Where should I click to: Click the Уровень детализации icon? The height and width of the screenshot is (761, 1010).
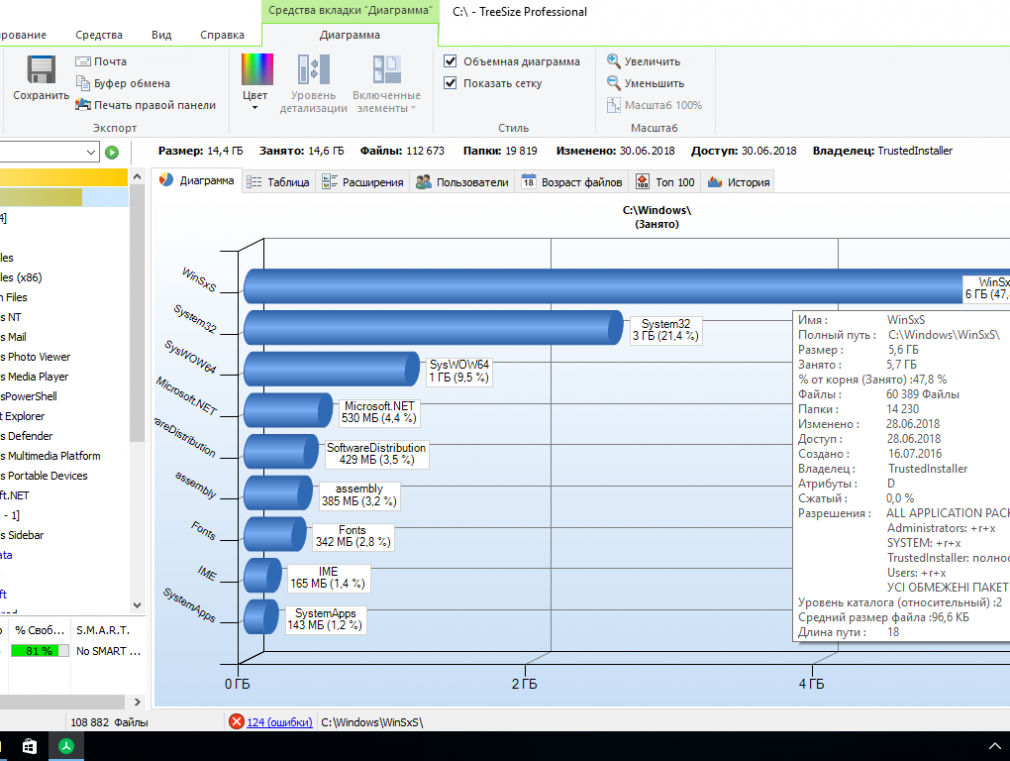point(314,70)
